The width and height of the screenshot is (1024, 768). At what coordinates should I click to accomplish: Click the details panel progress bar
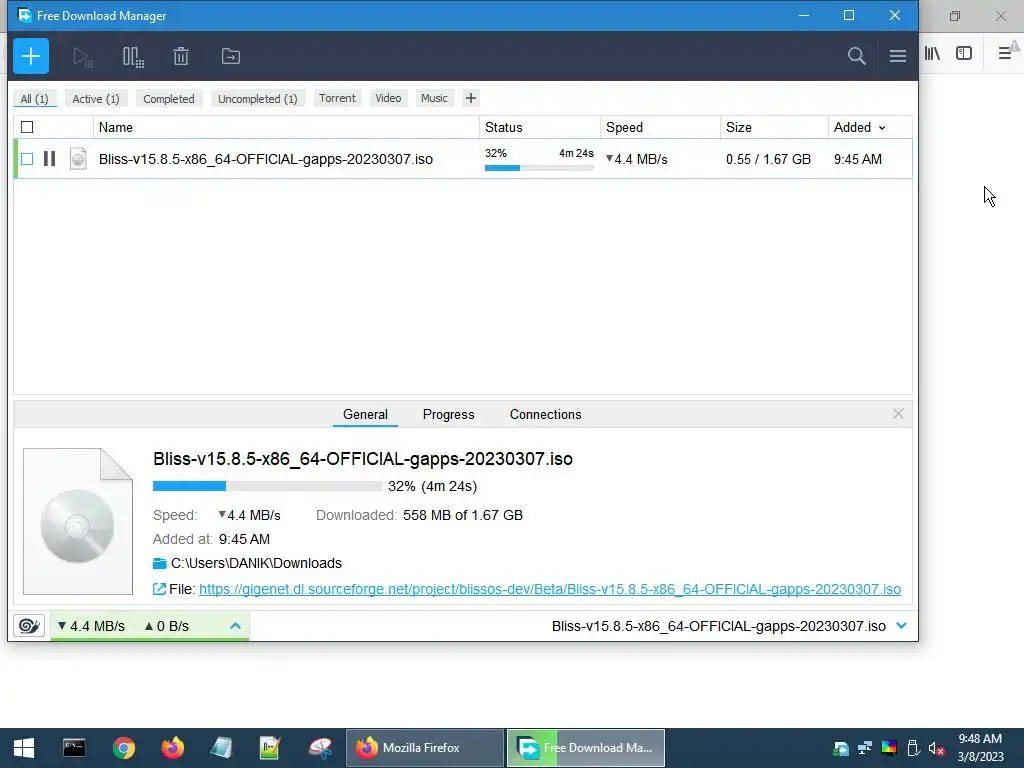click(x=268, y=486)
